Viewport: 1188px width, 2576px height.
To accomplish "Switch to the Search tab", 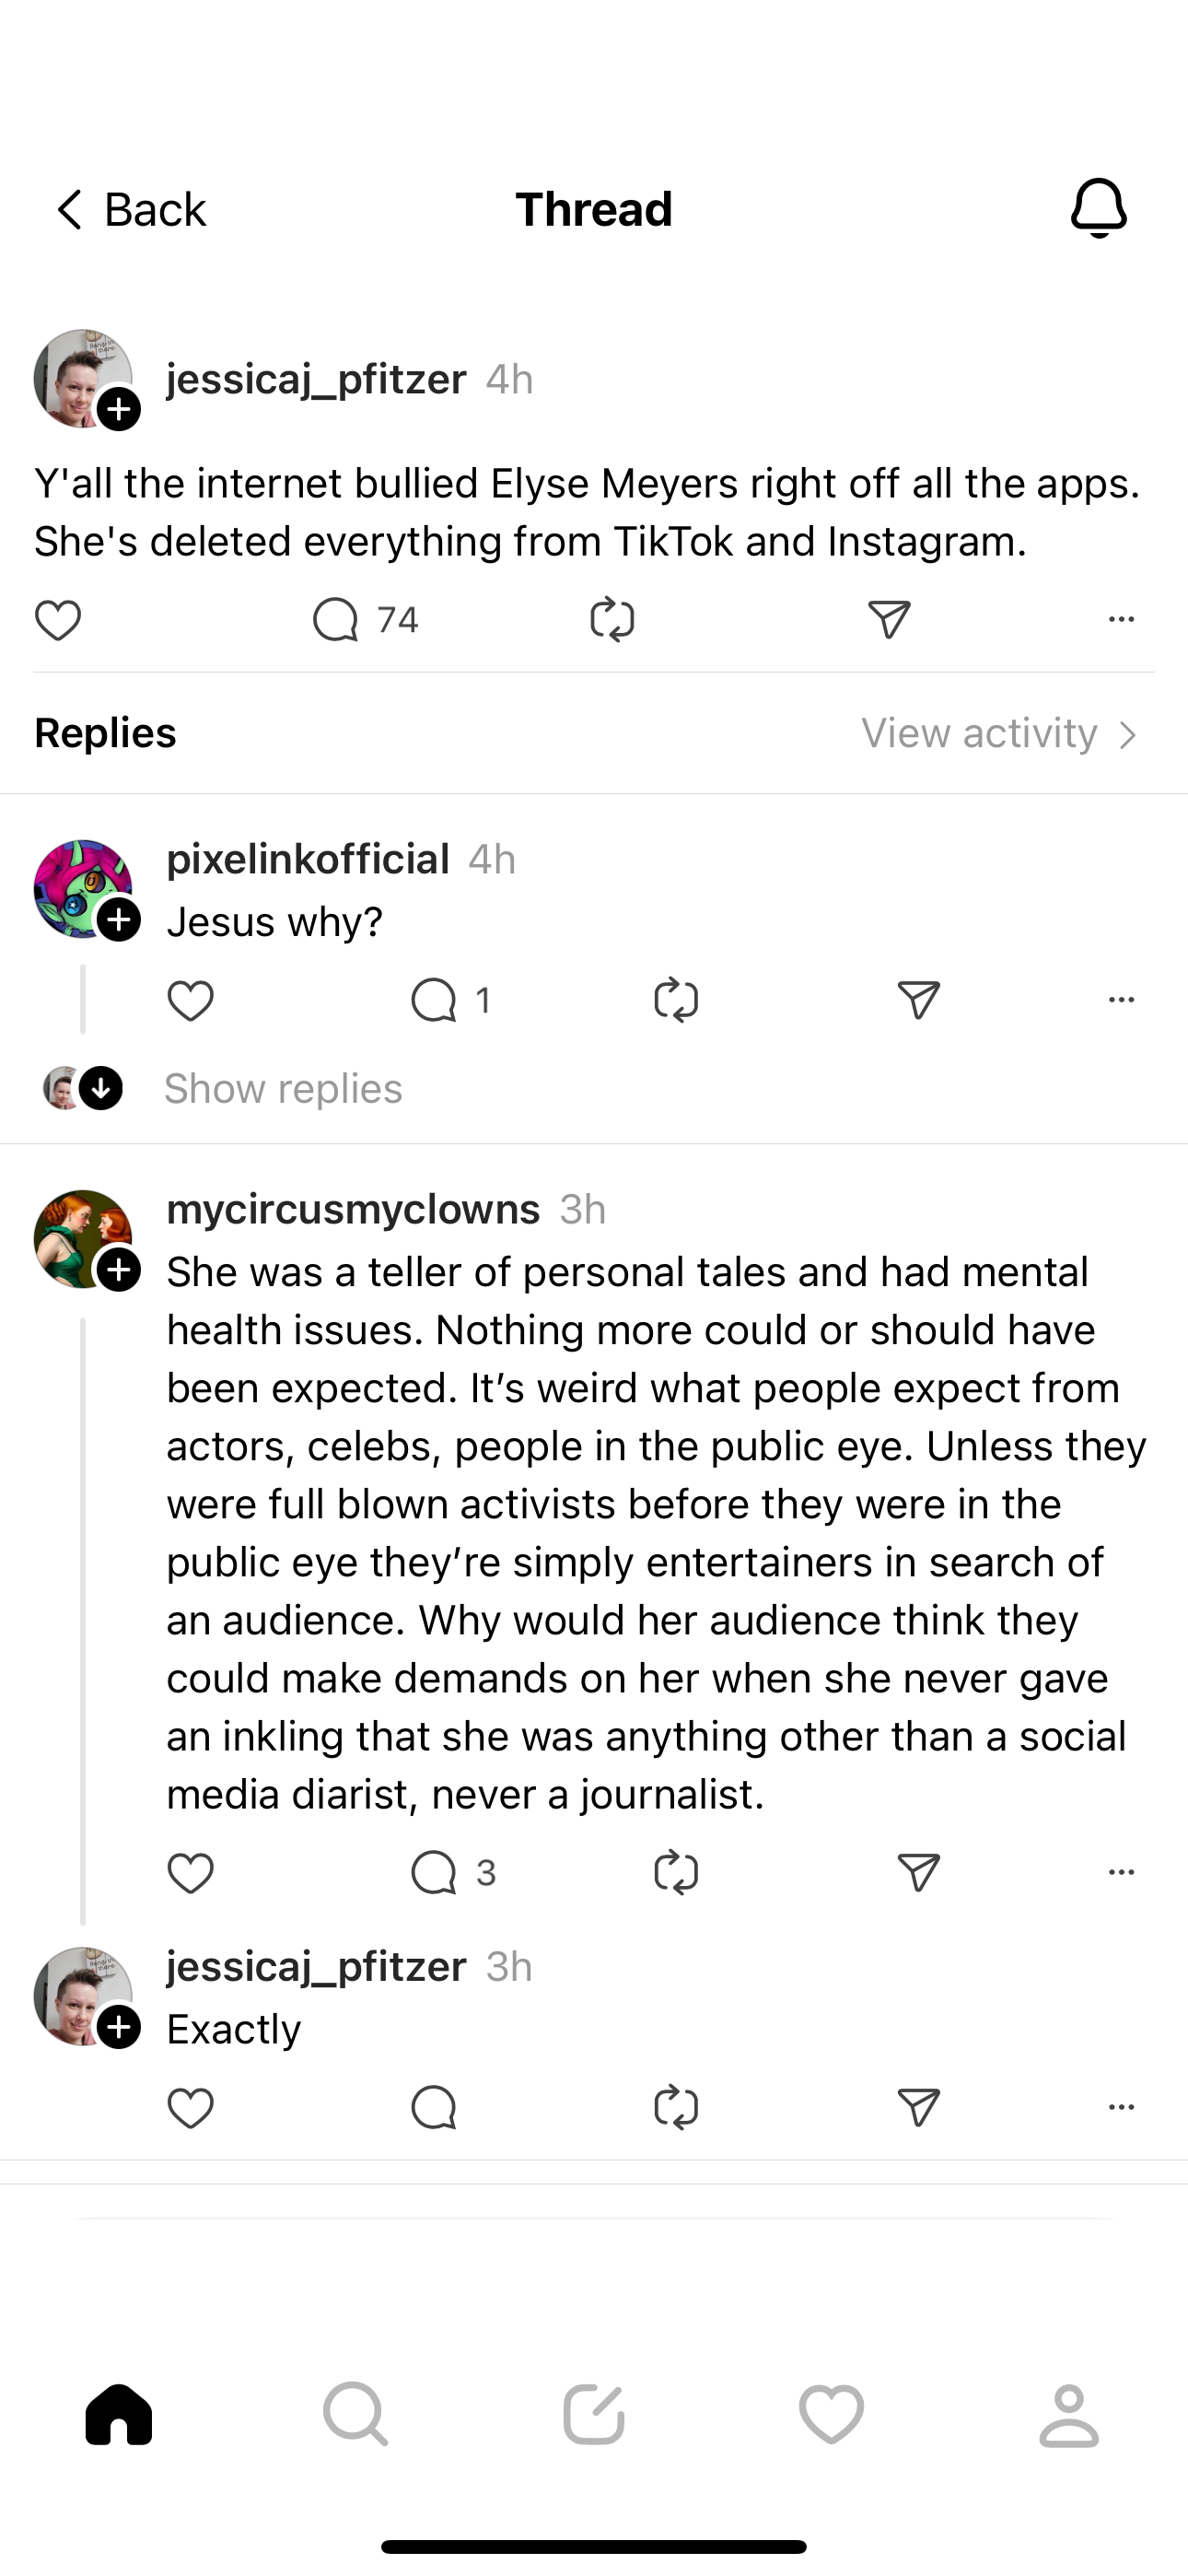I will coord(356,2414).
